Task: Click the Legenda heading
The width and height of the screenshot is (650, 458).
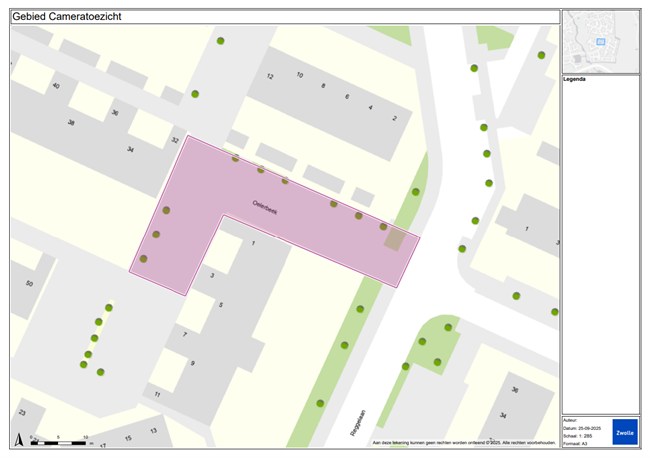Action: (x=575, y=78)
